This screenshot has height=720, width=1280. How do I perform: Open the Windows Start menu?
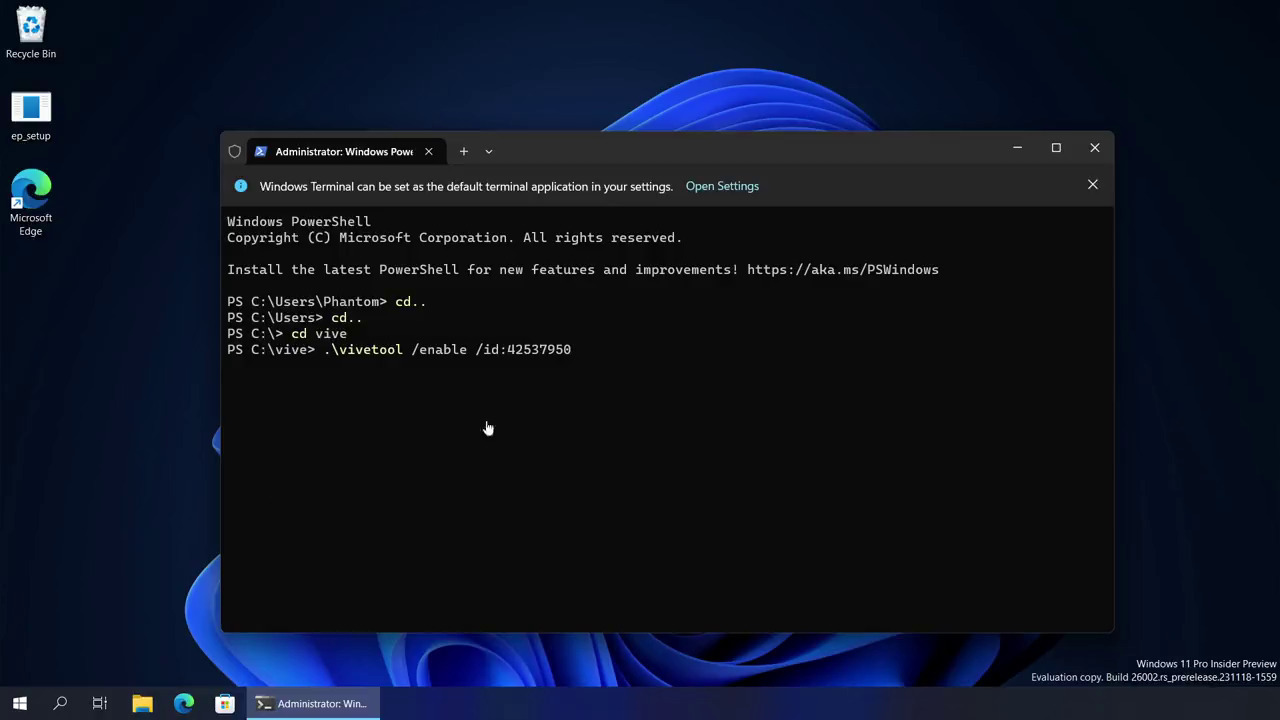pyautogui.click(x=19, y=703)
